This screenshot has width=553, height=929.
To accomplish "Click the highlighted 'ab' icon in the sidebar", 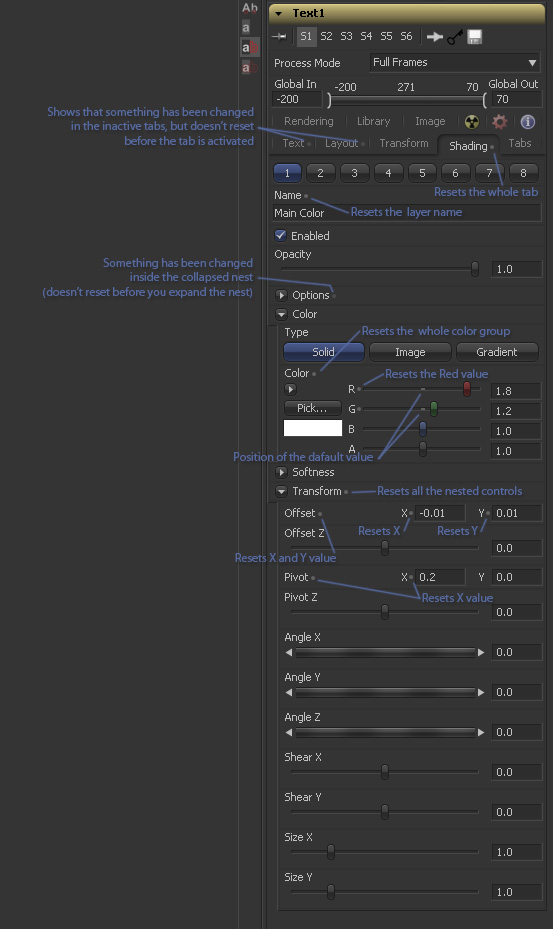I will (x=250, y=47).
